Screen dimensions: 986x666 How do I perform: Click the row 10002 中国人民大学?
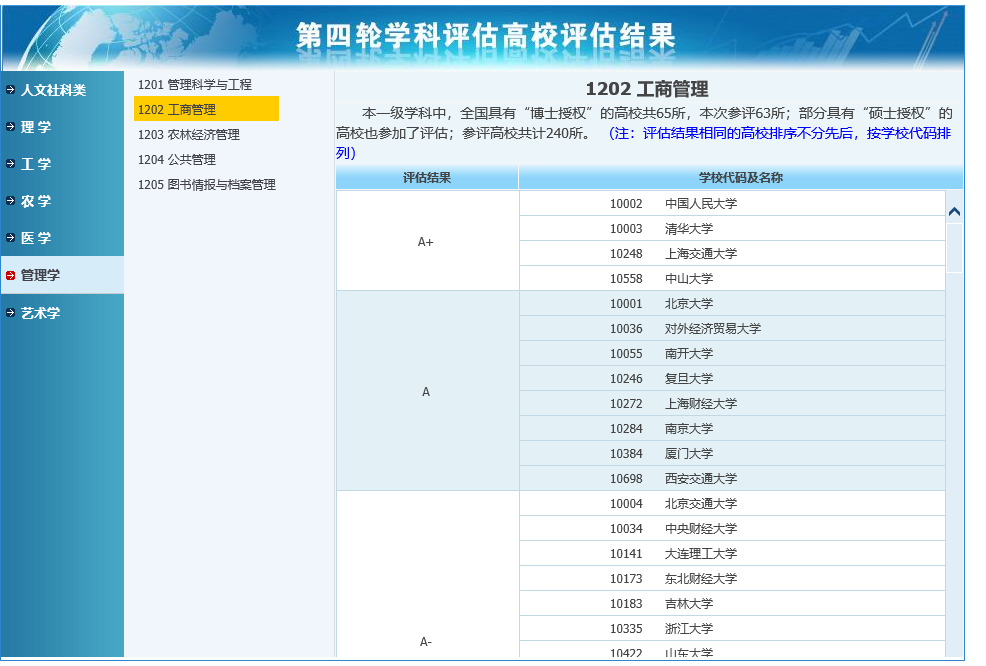coord(733,204)
